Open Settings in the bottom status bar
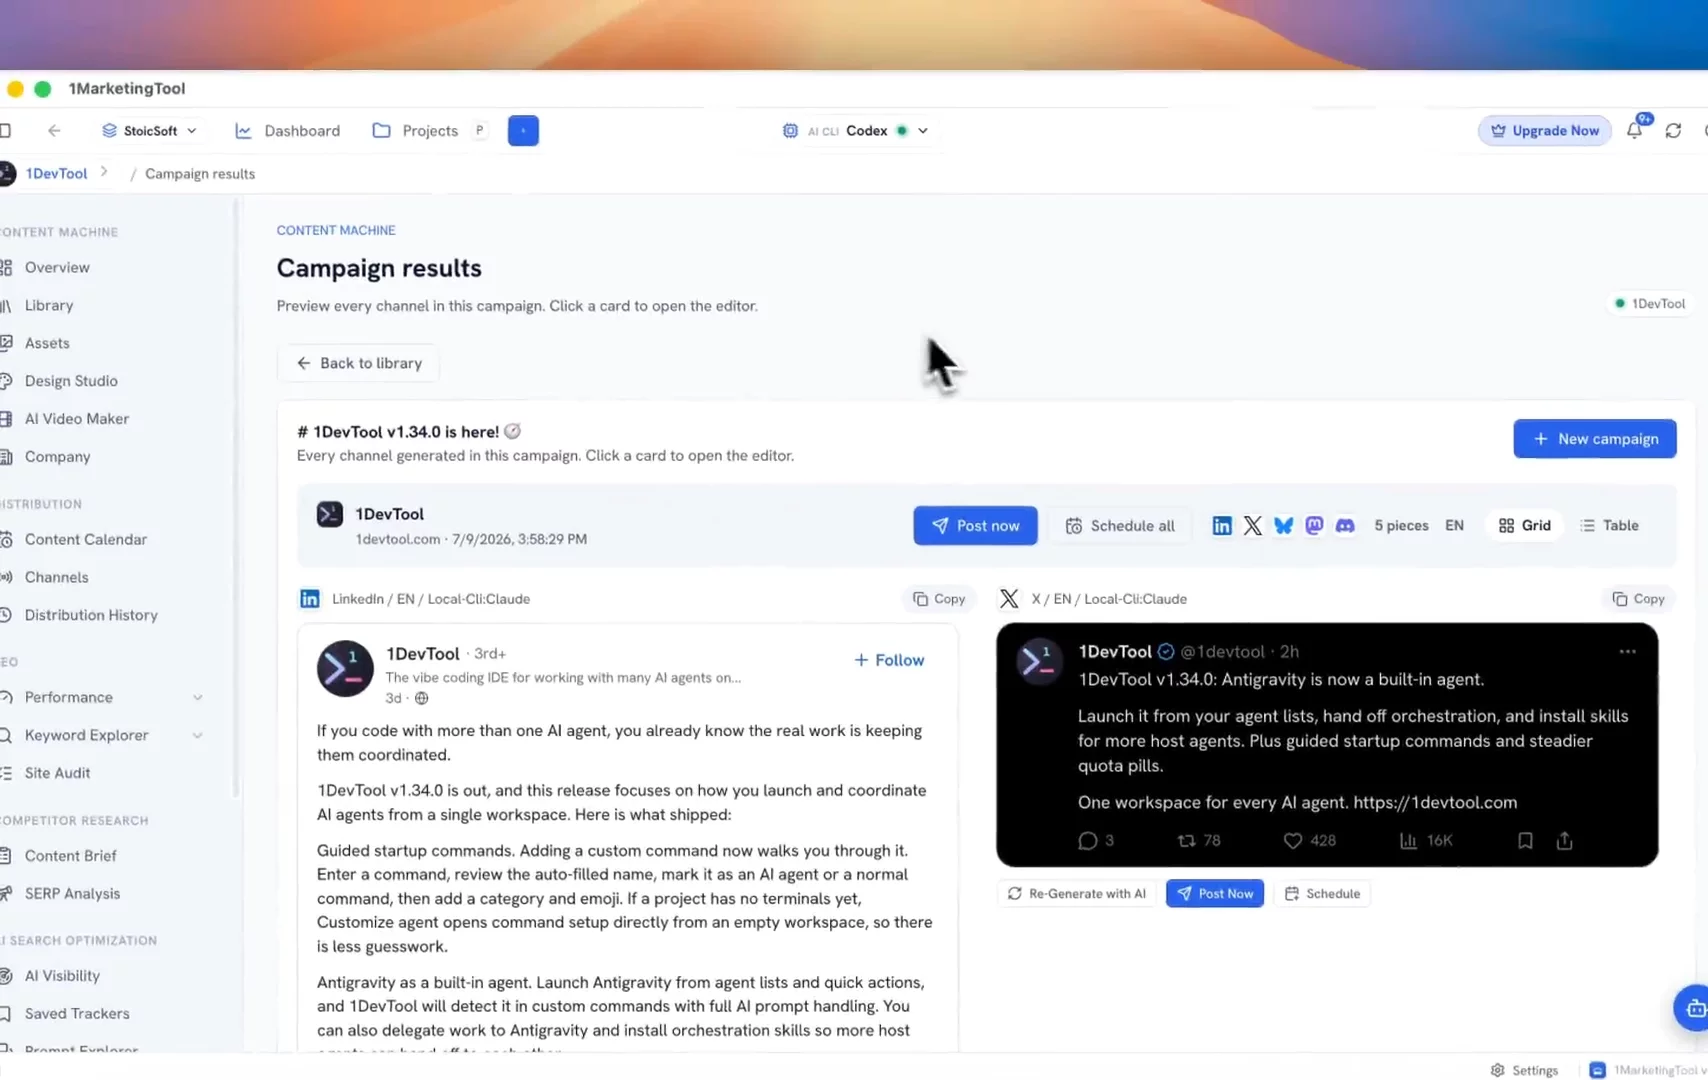The image size is (1708, 1080). (1524, 1070)
